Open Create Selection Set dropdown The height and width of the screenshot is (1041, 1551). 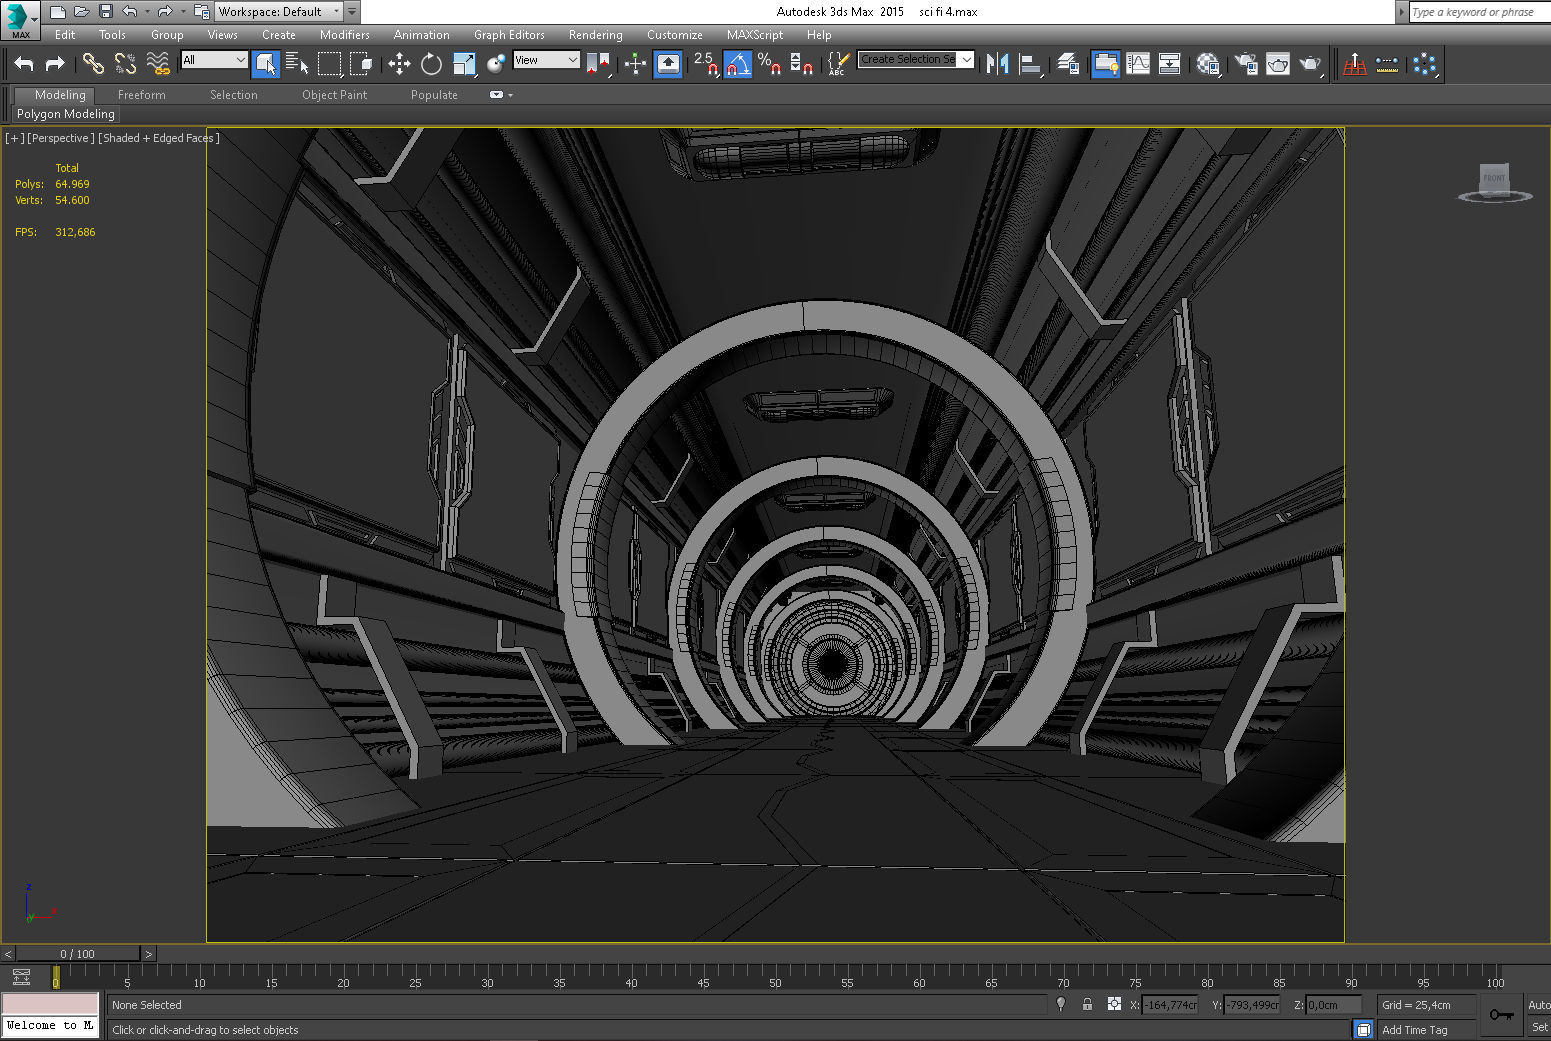916,60
